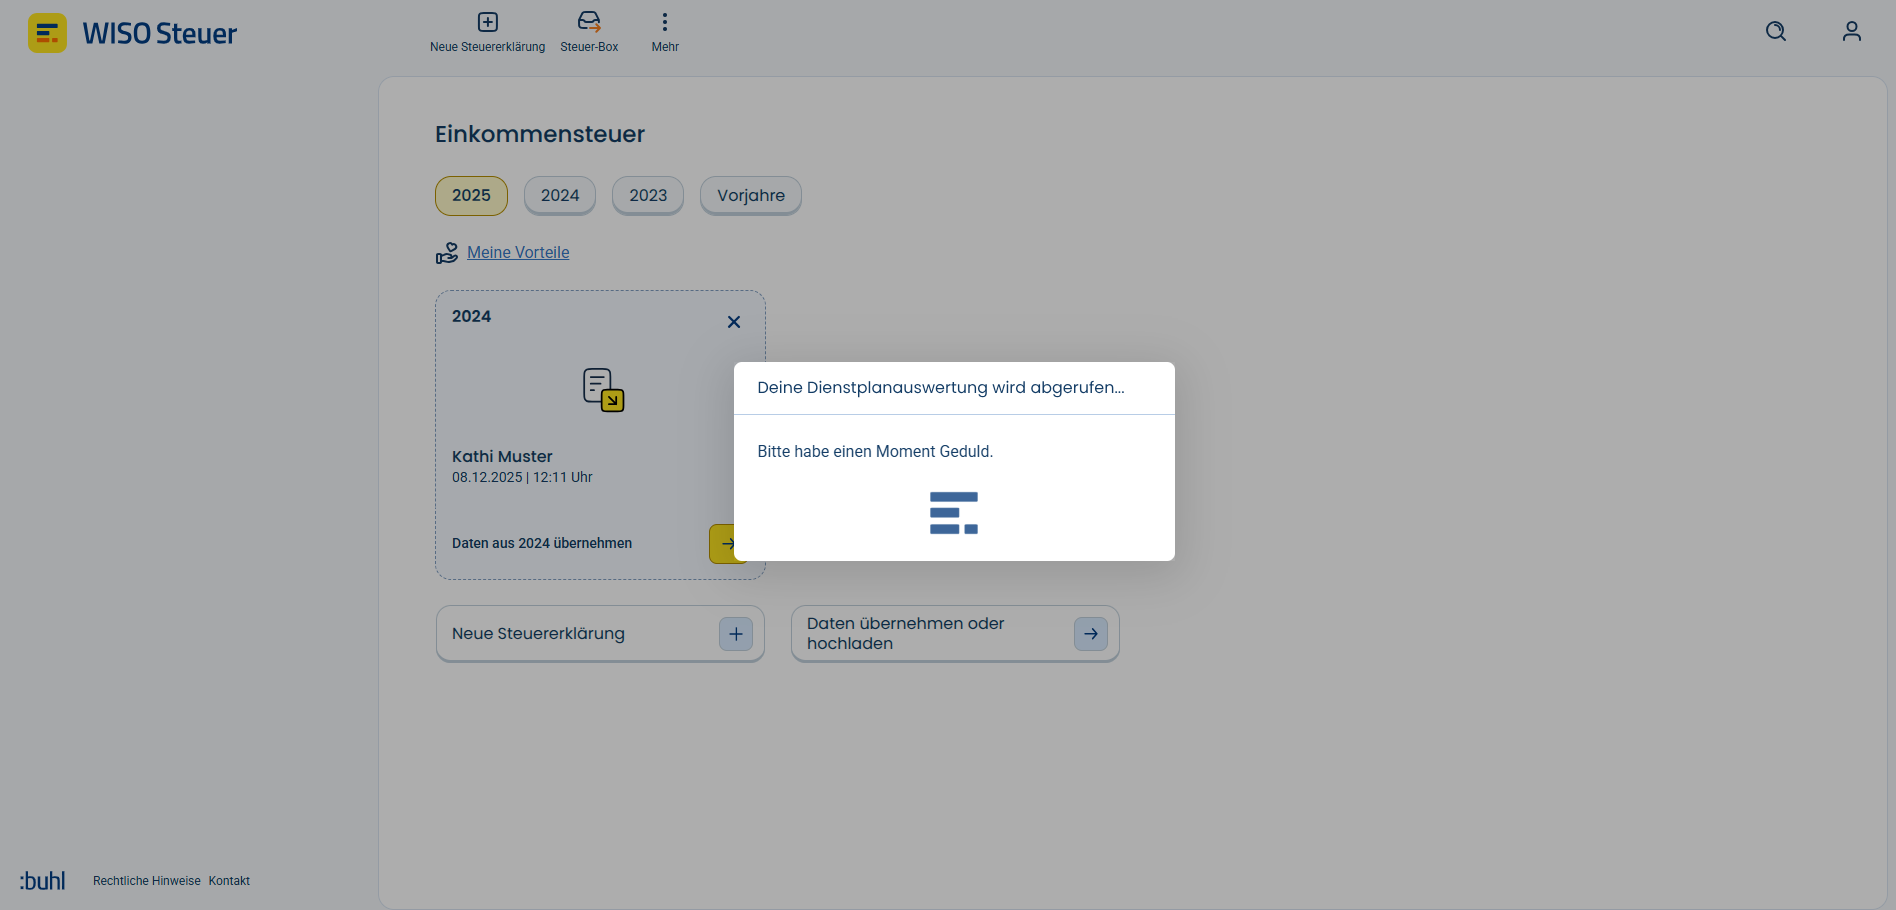Select the Vorjahre tab
Viewport: 1896px width, 910px height.
(751, 196)
